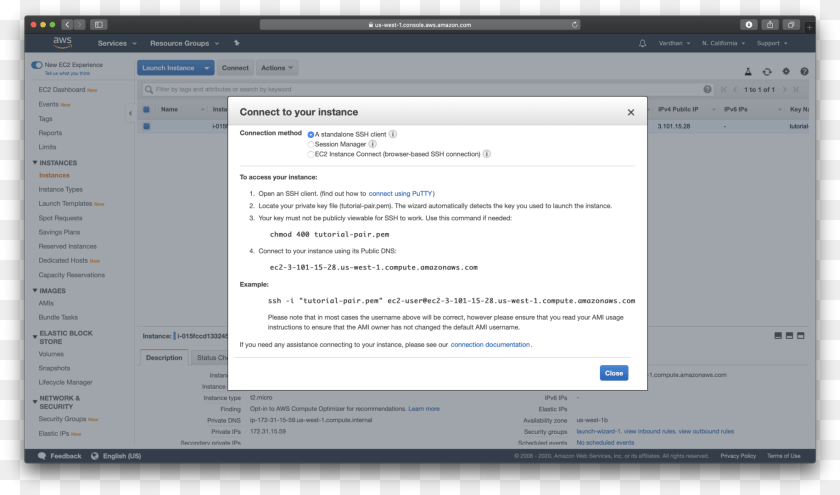Screen dimensions: 840x495
Task: Open the Services menu
Action: click(x=117, y=43)
